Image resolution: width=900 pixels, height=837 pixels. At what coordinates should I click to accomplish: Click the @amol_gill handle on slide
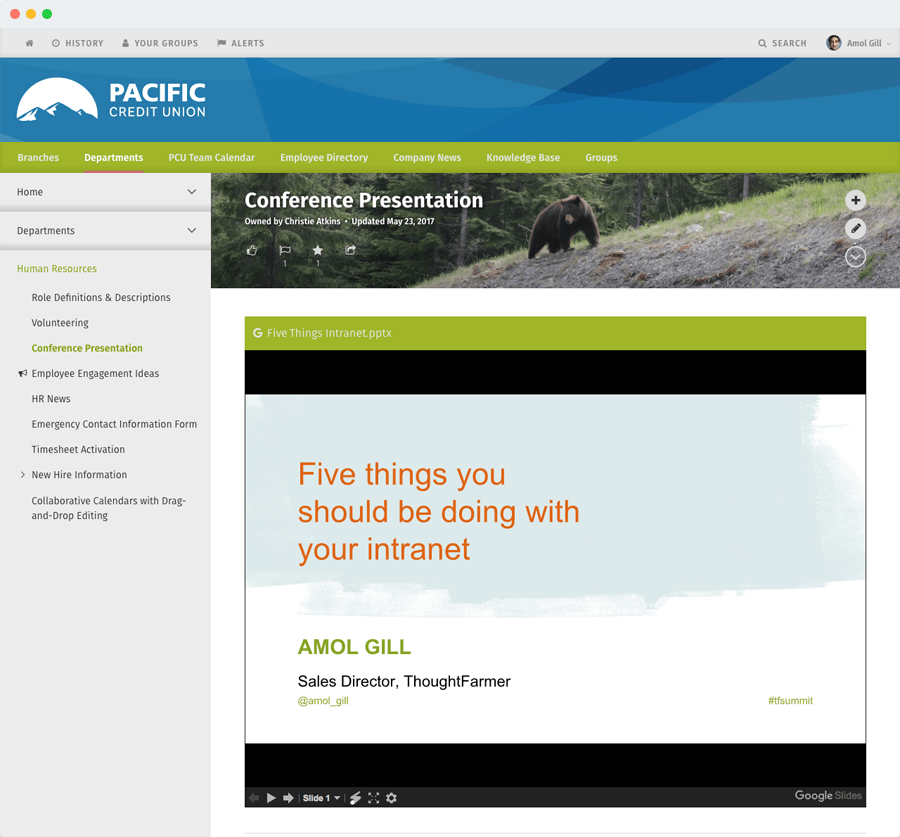[323, 700]
